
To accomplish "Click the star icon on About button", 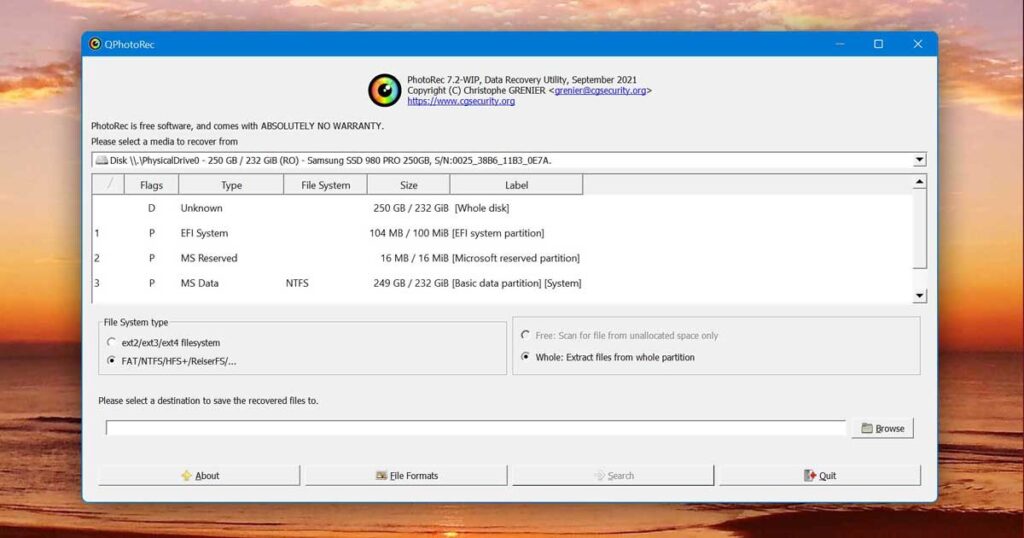I will 186,476.
